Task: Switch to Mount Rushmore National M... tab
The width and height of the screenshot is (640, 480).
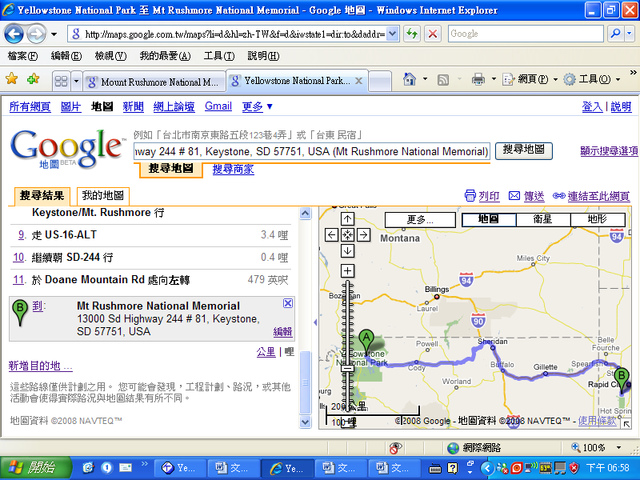Action: 154,82
